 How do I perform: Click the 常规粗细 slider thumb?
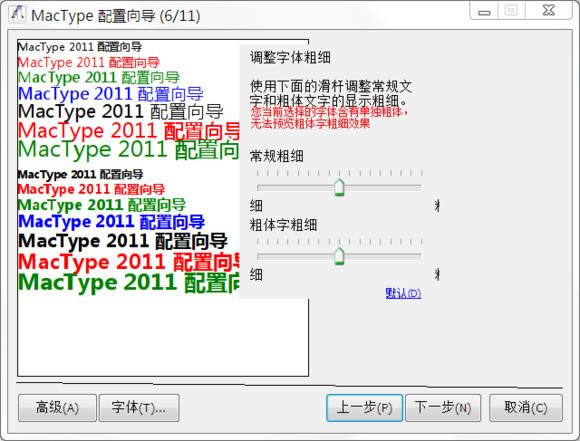(x=339, y=187)
